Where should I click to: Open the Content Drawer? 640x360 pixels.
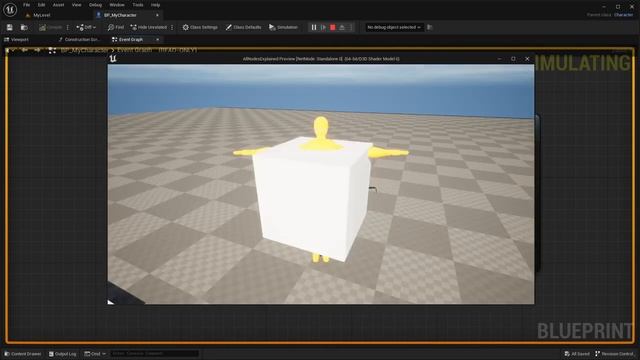click(x=23, y=354)
